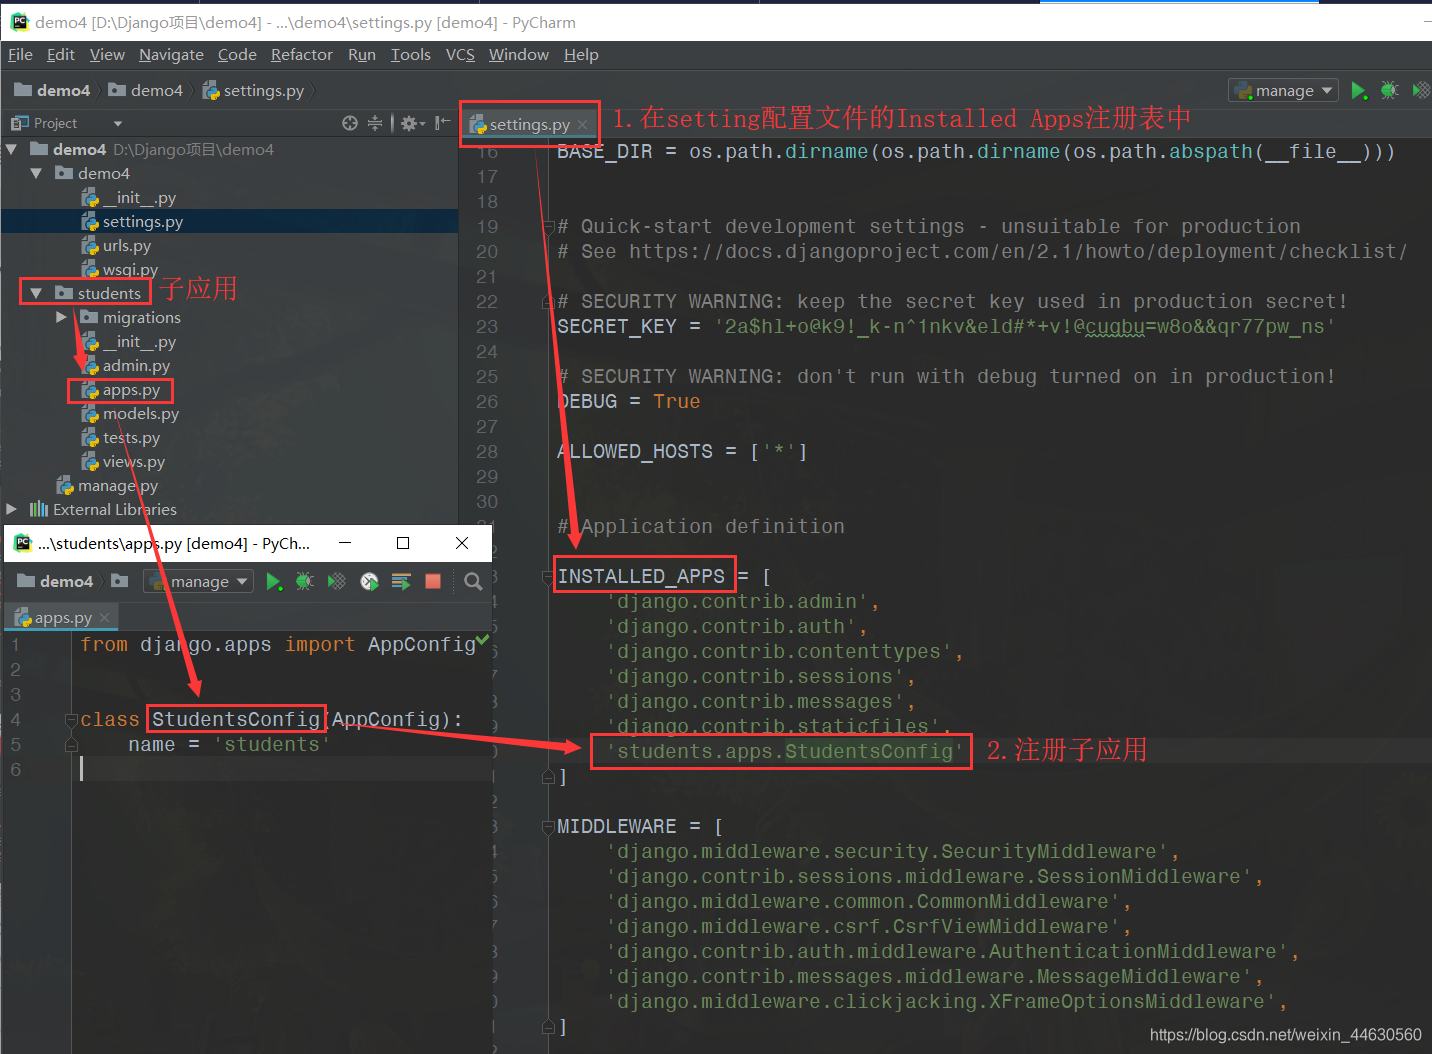The height and width of the screenshot is (1054, 1432).
Task: Collapse demo4 project root in tree
Action: click(11, 149)
